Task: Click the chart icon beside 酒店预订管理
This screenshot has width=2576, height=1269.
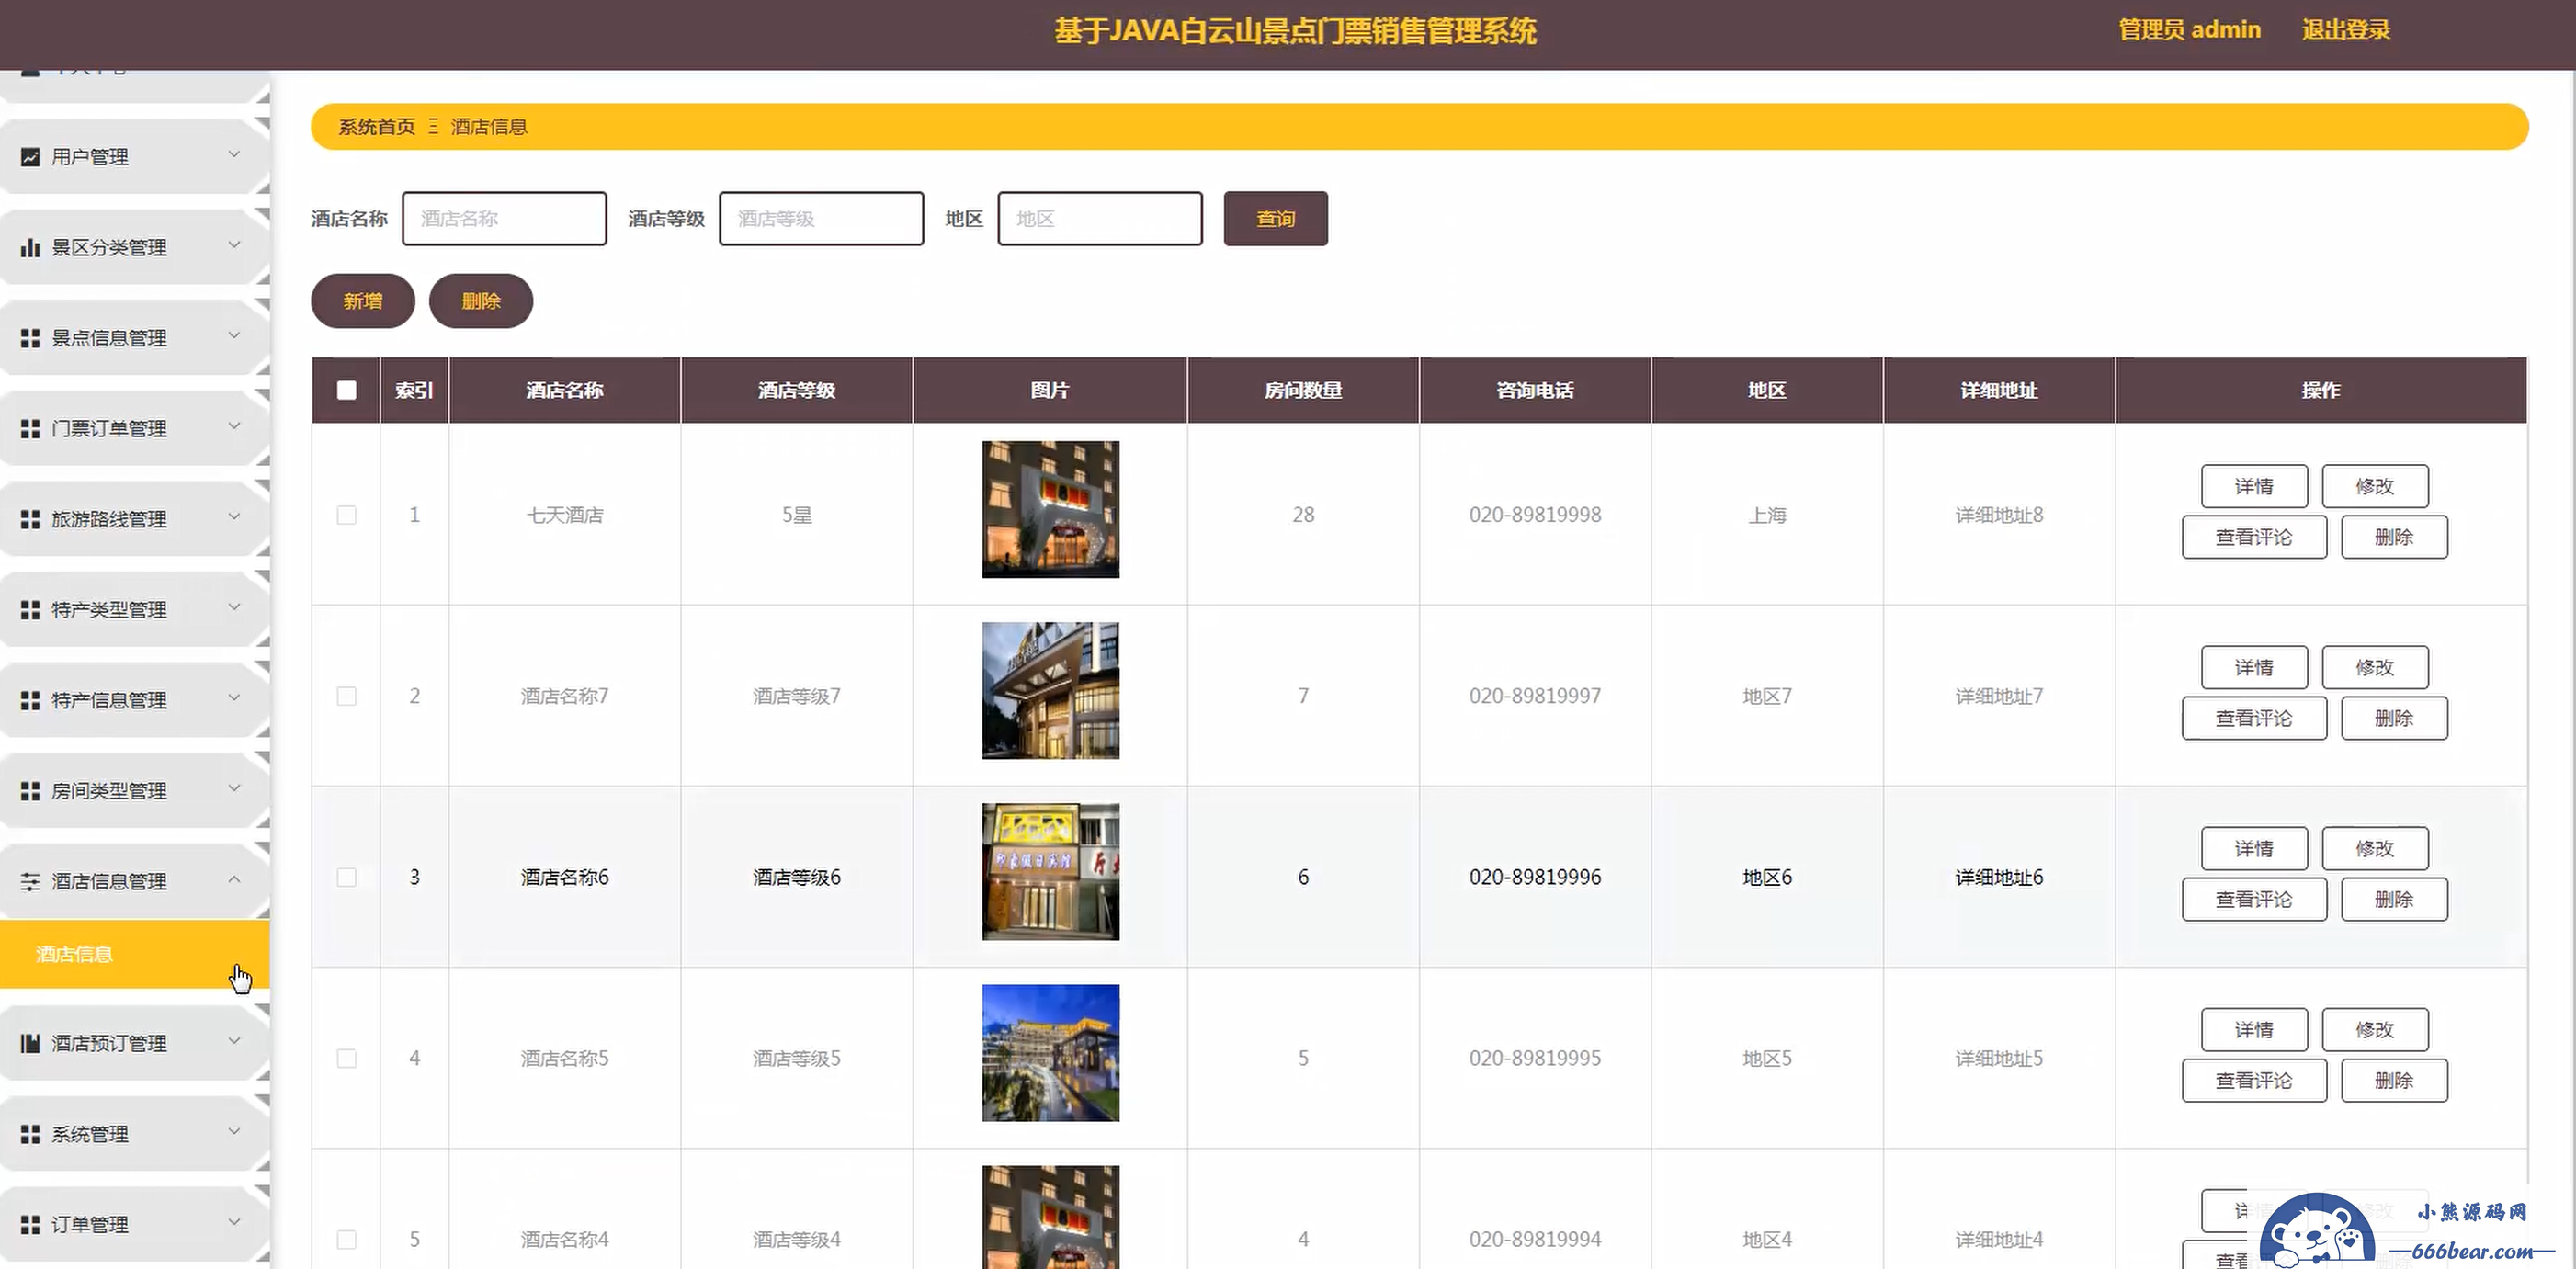Action: point(31,1043)
